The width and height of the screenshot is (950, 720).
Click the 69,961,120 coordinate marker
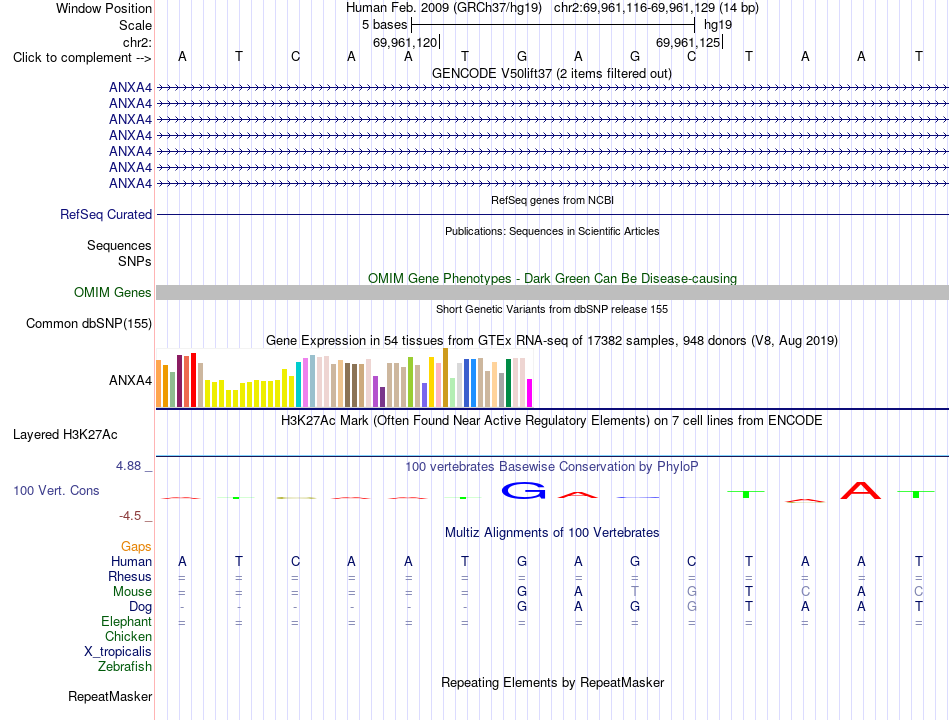coord(405,42)
